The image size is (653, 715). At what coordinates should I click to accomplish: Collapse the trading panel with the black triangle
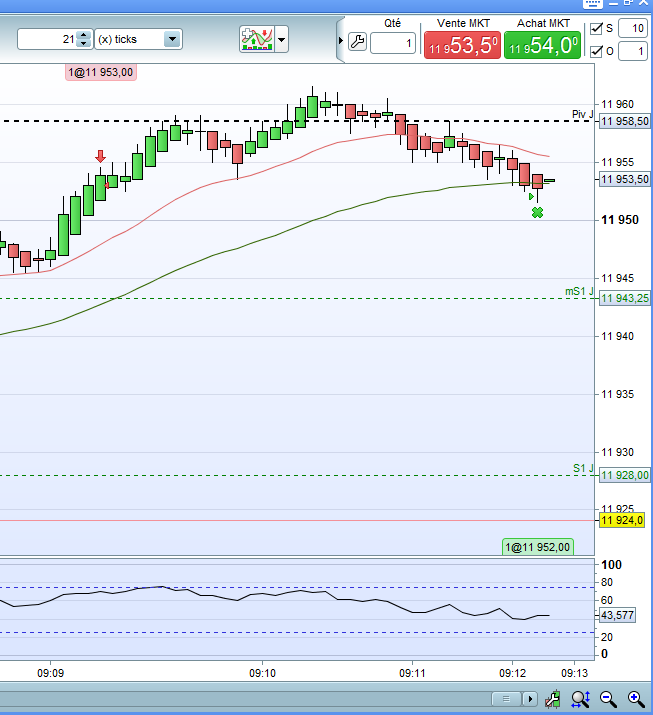click(341, 41)
